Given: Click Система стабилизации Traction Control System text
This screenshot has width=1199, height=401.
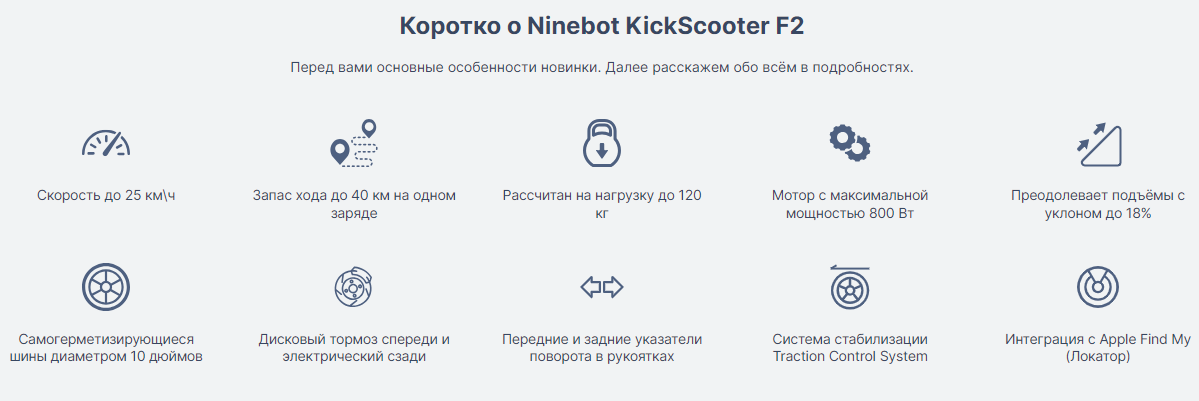Looking at the screenshot, I should click(x=850, y=348).
